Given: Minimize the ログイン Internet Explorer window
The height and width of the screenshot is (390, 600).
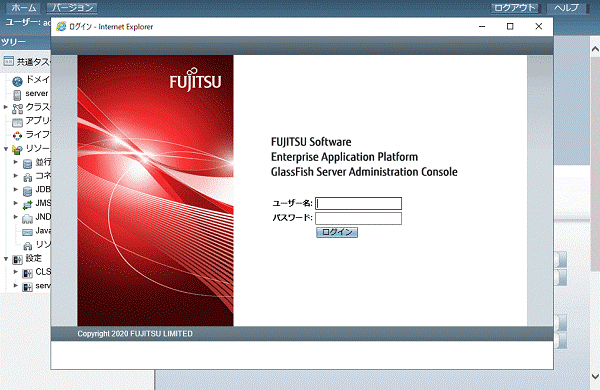Looking at the screenshot, I should pyautogui.click(x=482, y=26).
